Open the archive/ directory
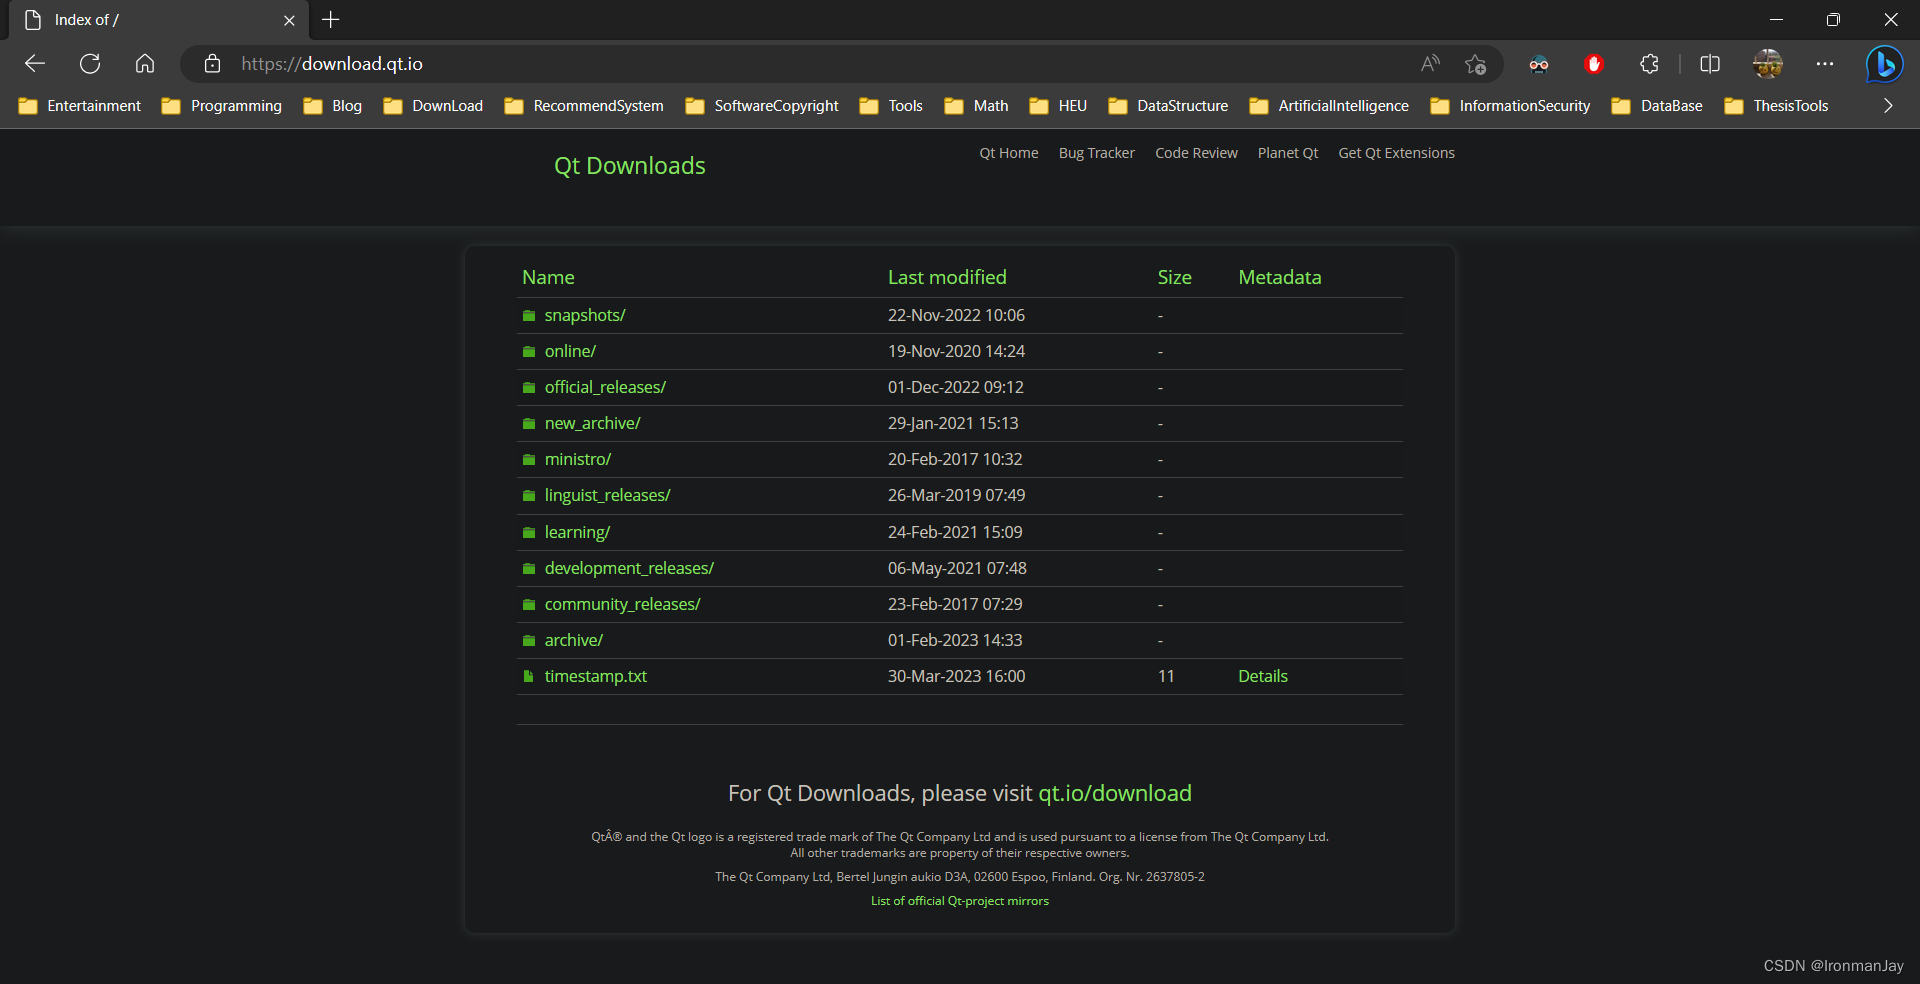 coord(574,640)
